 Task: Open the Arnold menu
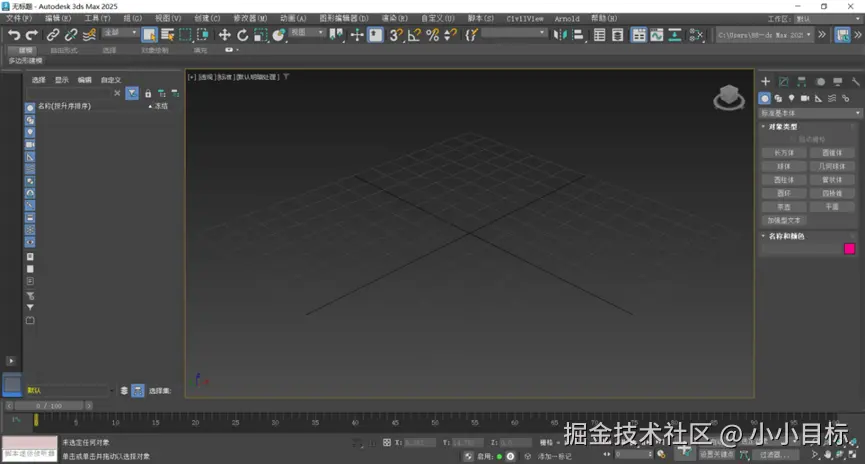coord(567,19)
